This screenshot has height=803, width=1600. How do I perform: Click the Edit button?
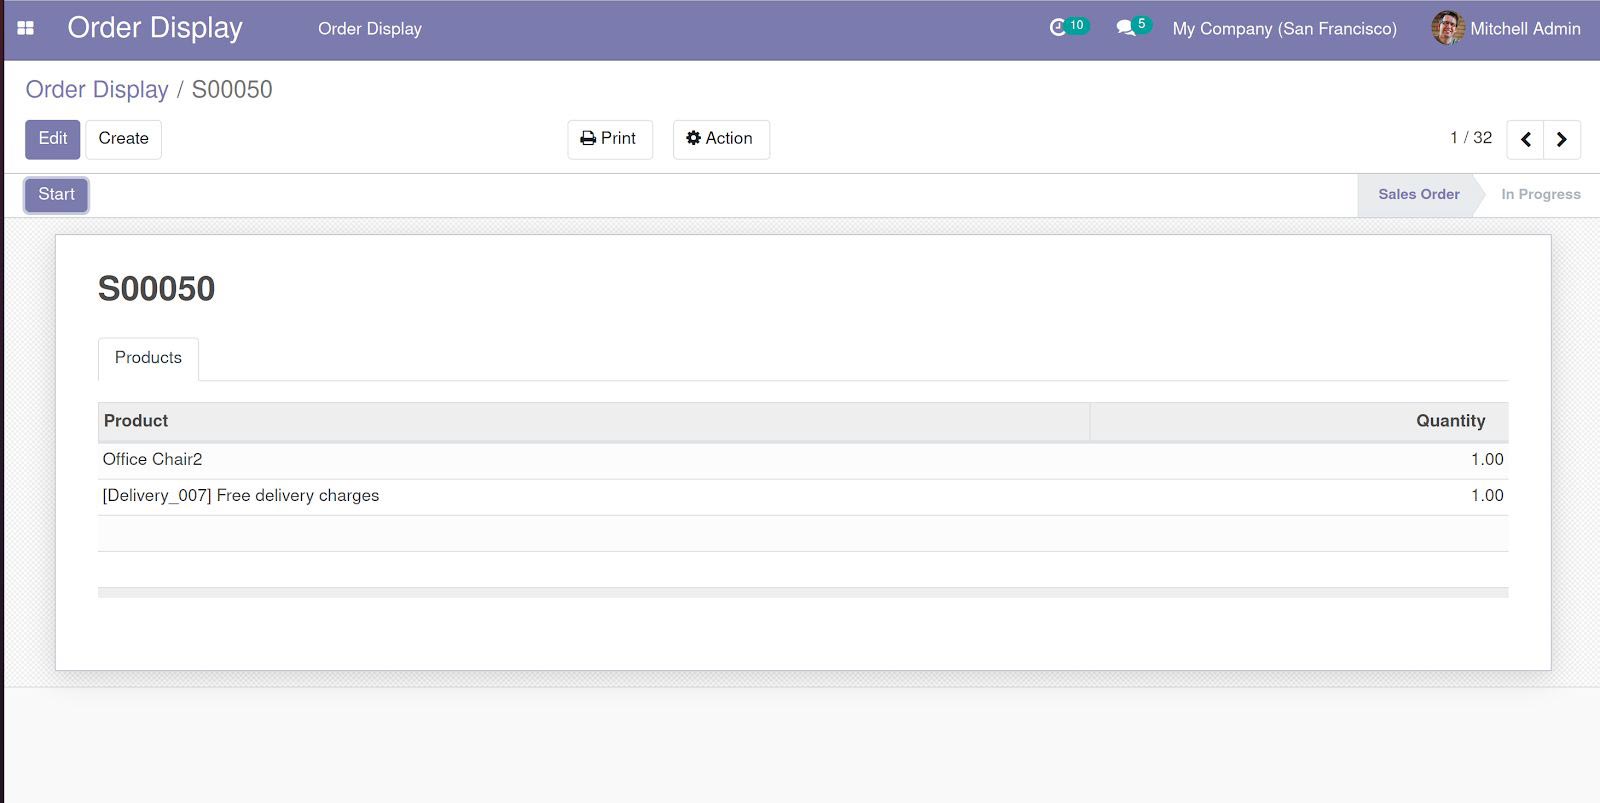[52, 139]
